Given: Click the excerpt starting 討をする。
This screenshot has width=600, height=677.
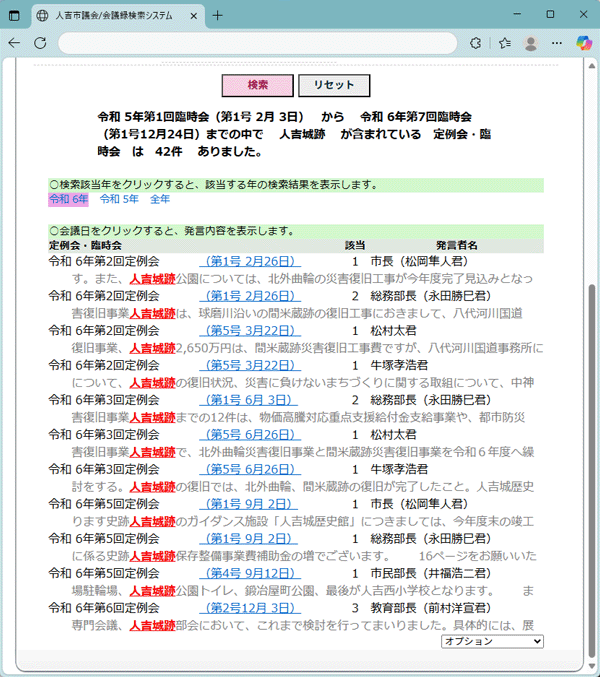Looking at the screenshot, I should [x=303, y=487].
